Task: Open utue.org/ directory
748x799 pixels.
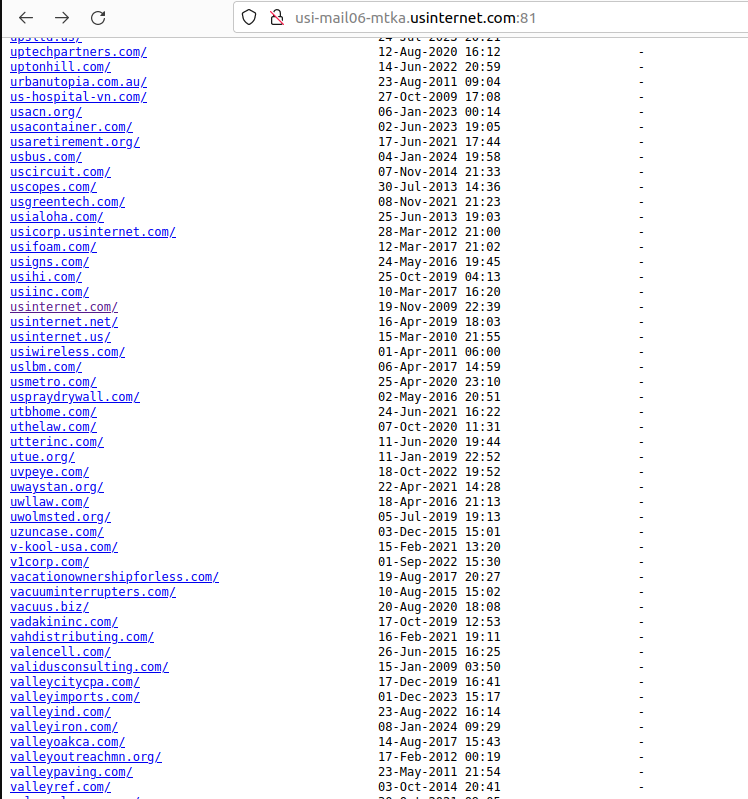Action: pyautogui.click(x=42, y=457)
